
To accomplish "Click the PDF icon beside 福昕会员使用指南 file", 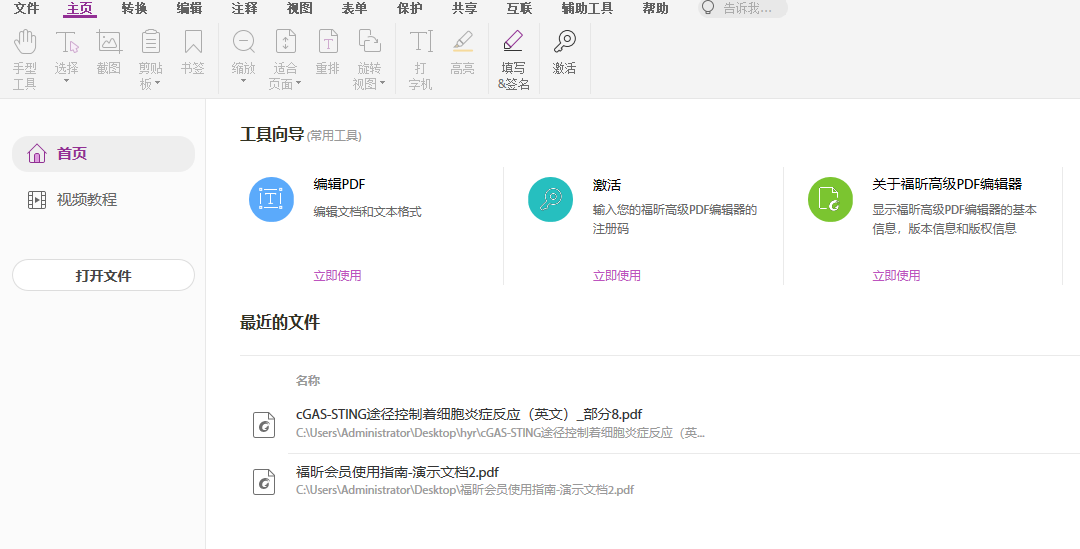I will (264, 481).
